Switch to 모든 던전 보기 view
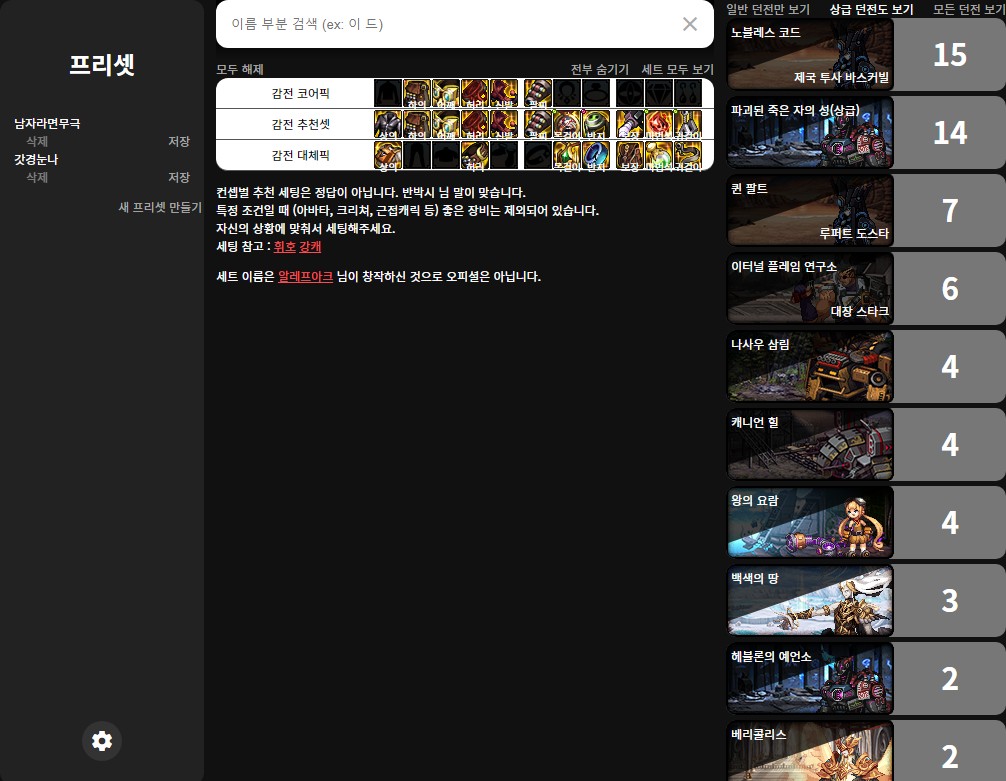Viewport: 1006px width, 781px height. pyautogui.click(x=969, y=9)
